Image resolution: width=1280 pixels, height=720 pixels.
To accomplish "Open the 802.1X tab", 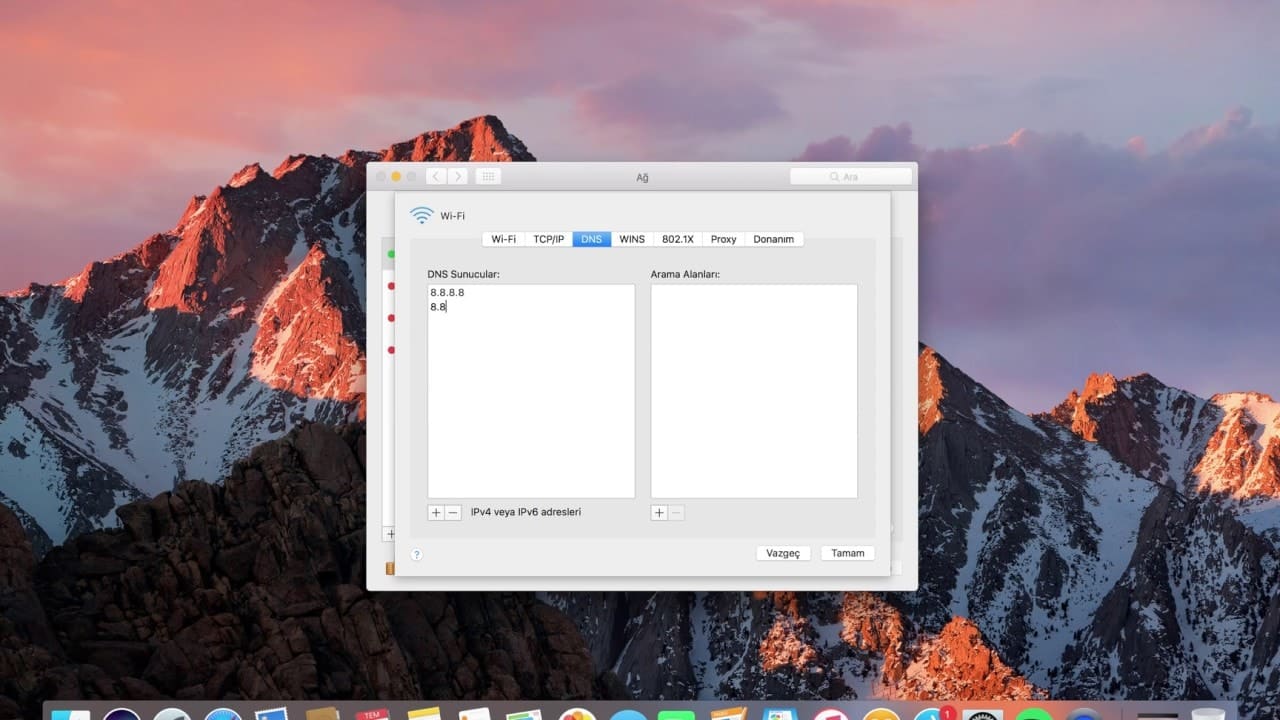I will 677,239.
